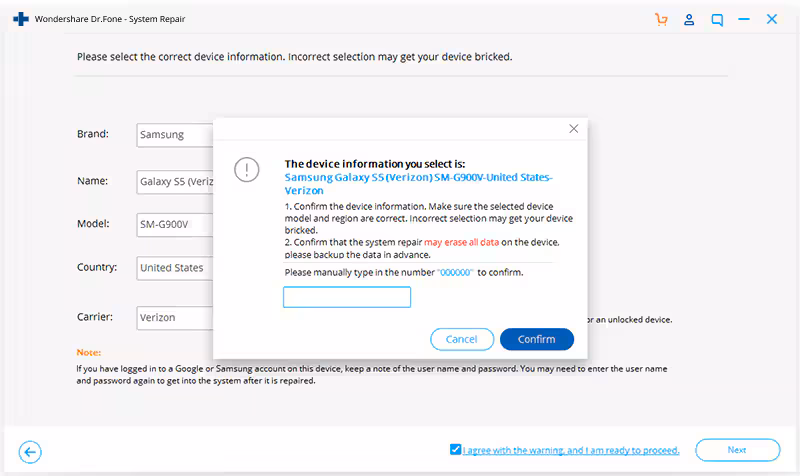
Task: Uncheck the agree with the warning checkbox
Action: point(455,449)
